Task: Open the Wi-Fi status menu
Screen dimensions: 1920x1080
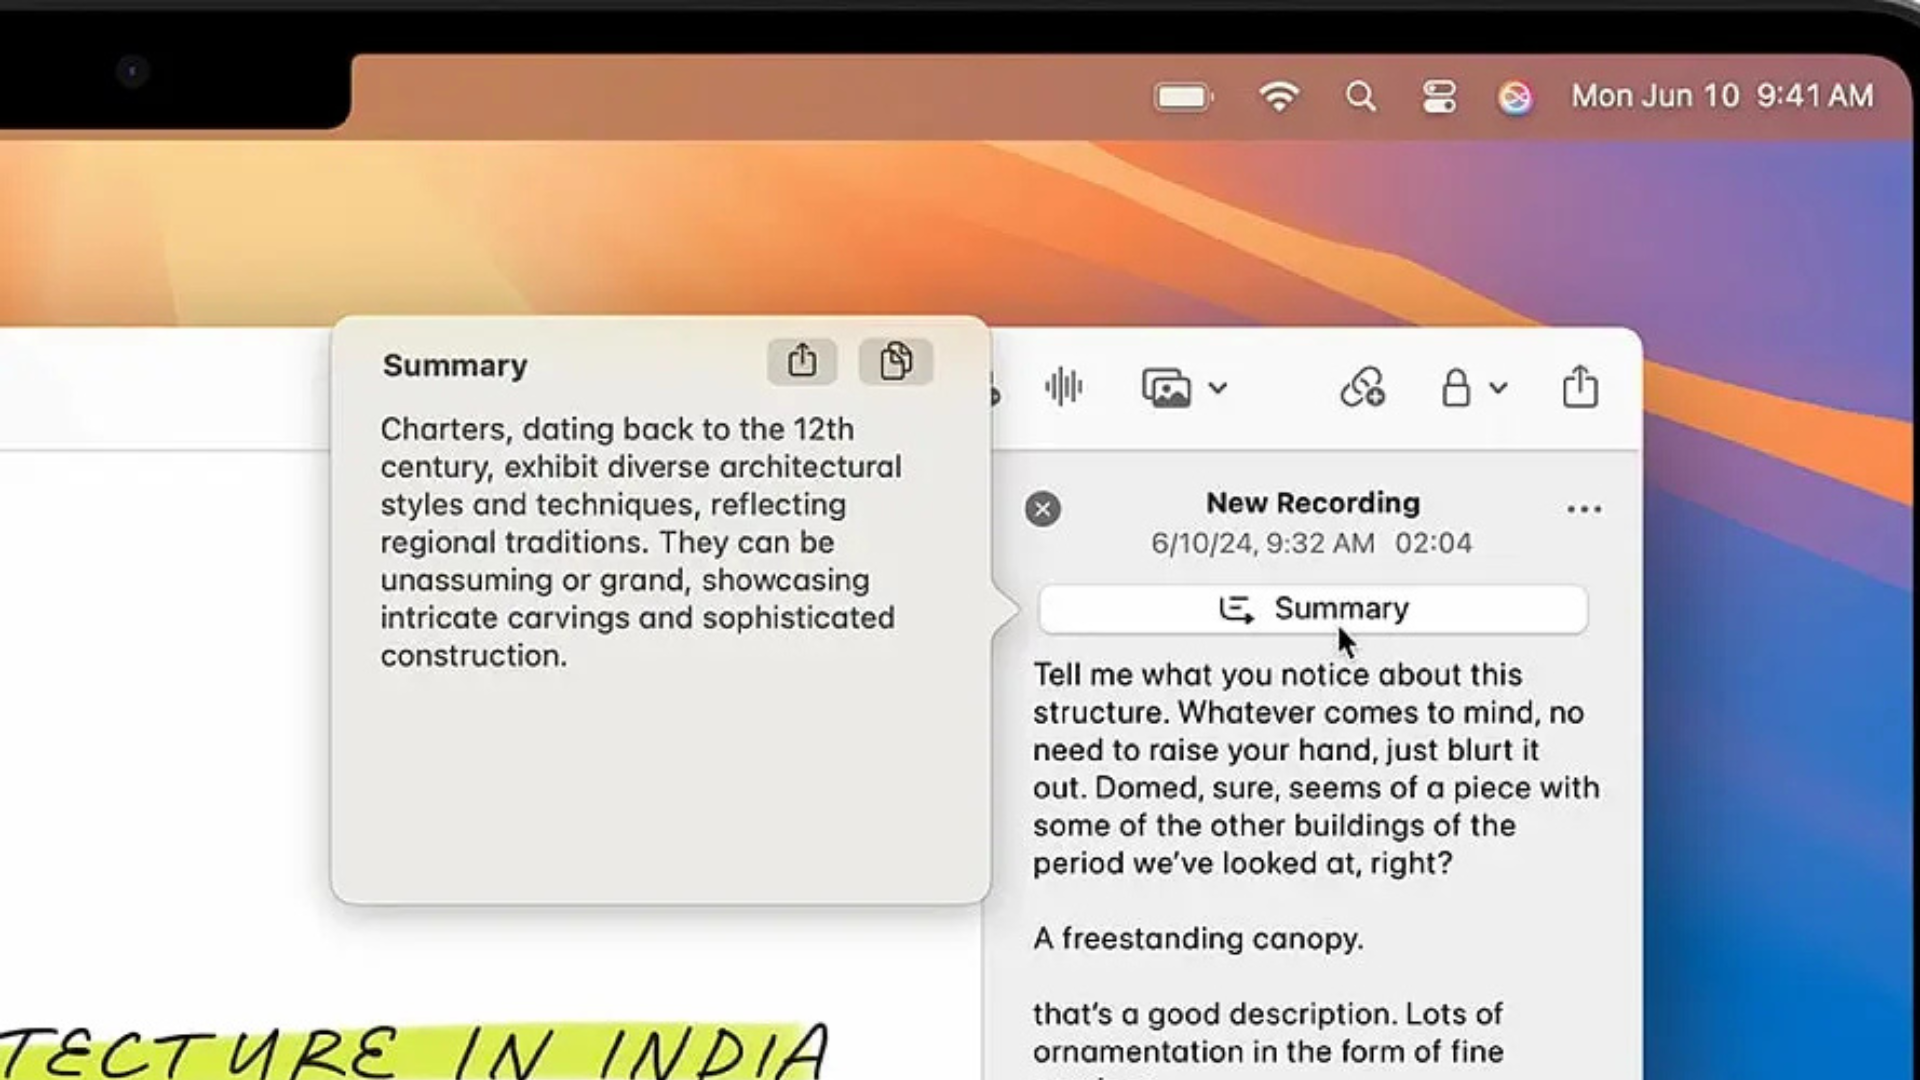Action: 1279,97
